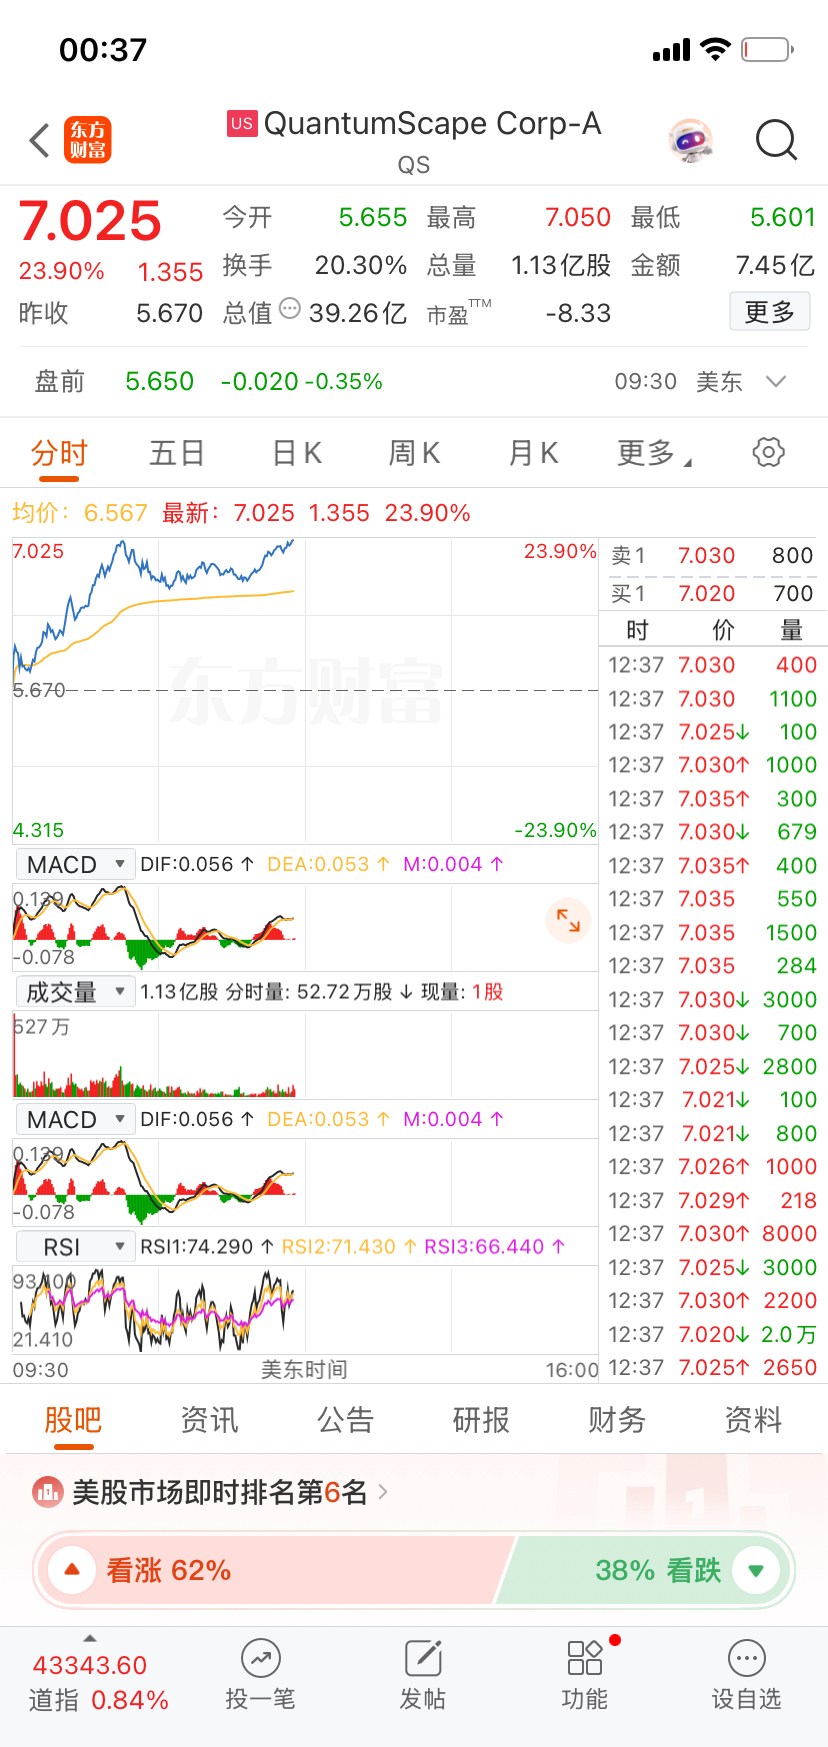This screenshot has width=828, height=1747.
Task: Vote bullish with 看涨 up-triangle button
Action: (x=72, y=1570)
